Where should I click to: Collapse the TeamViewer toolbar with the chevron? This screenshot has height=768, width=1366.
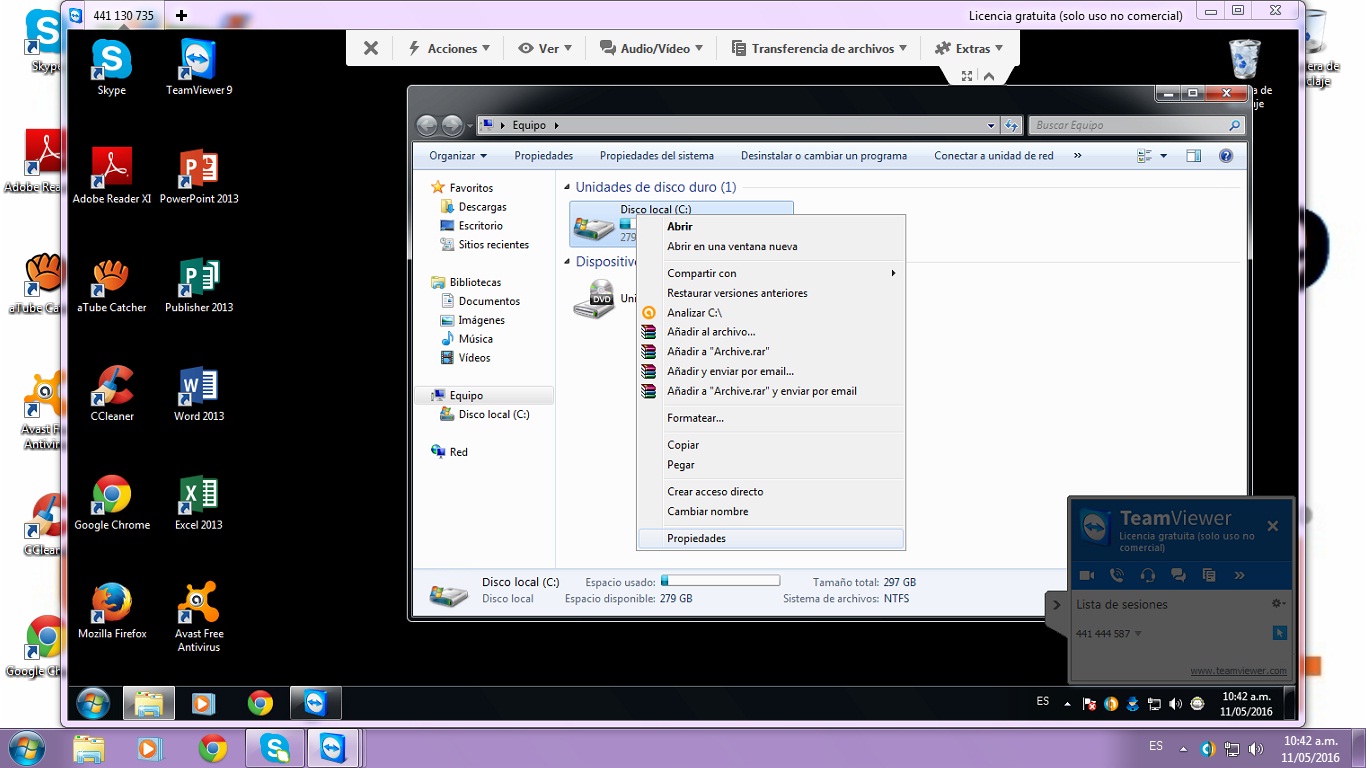[989, 76]
